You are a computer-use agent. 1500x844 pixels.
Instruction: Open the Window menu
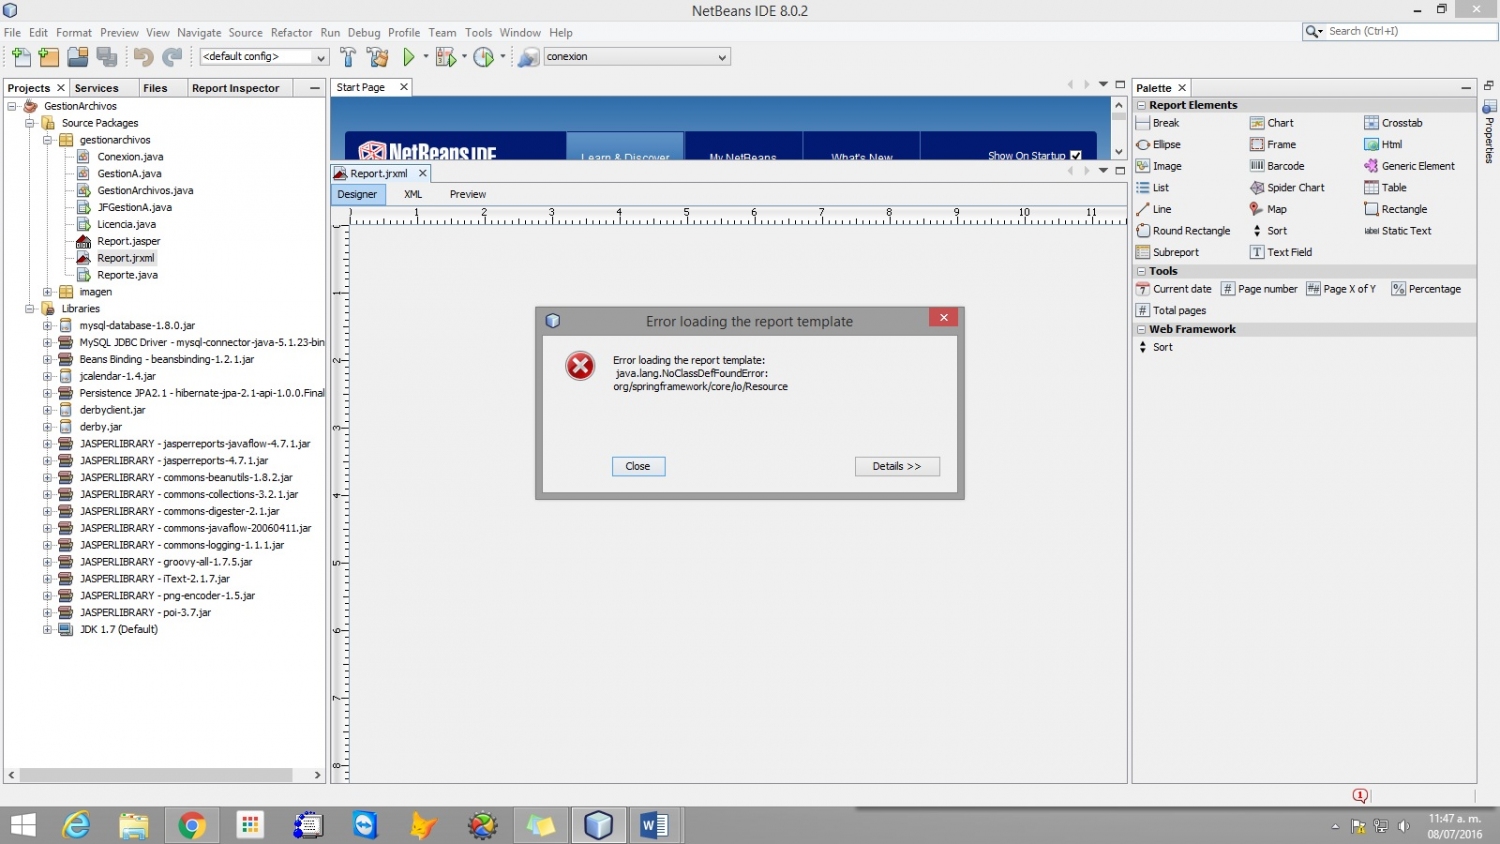pyautogui.click(x=520, y=32)
